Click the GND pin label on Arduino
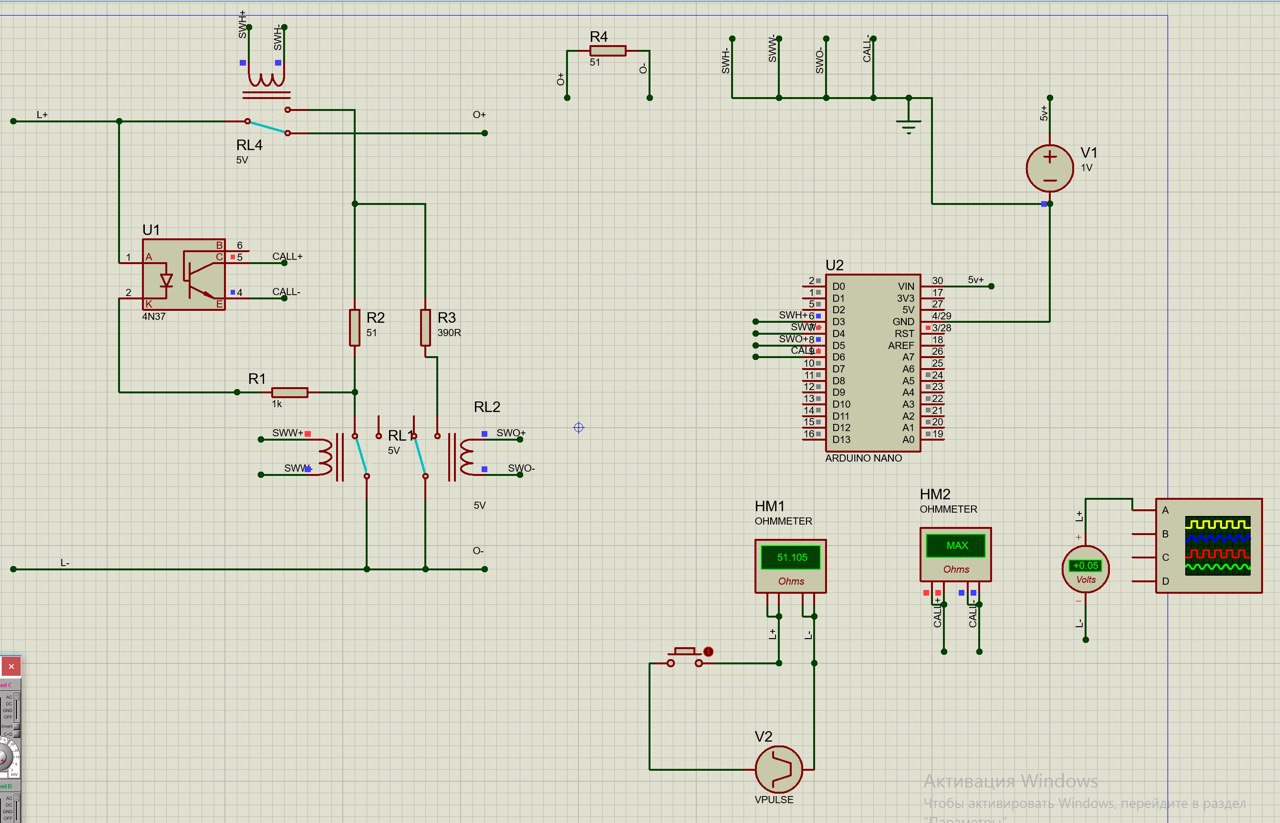 click(905, 322)
